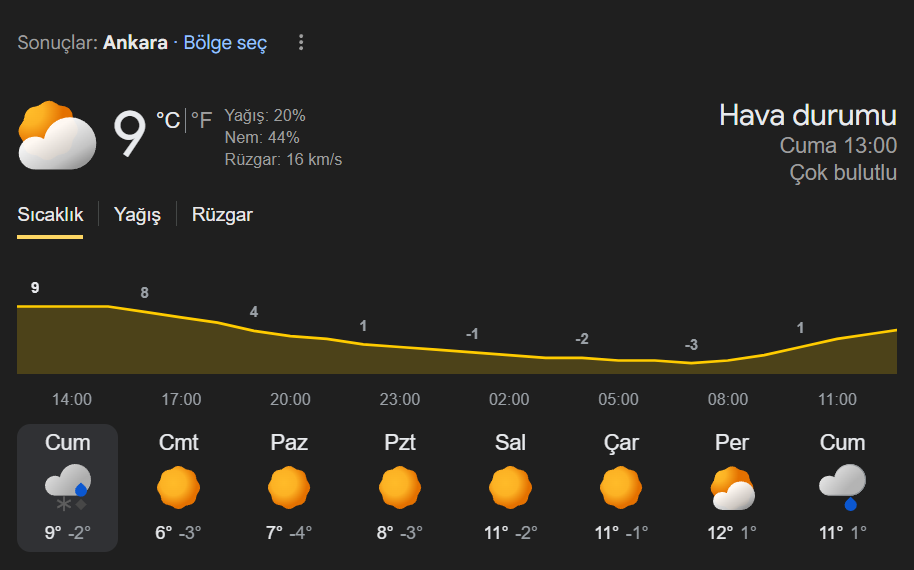Switch temperature unit to °C
Screen dimensions: 914x570
pos(168,121)
